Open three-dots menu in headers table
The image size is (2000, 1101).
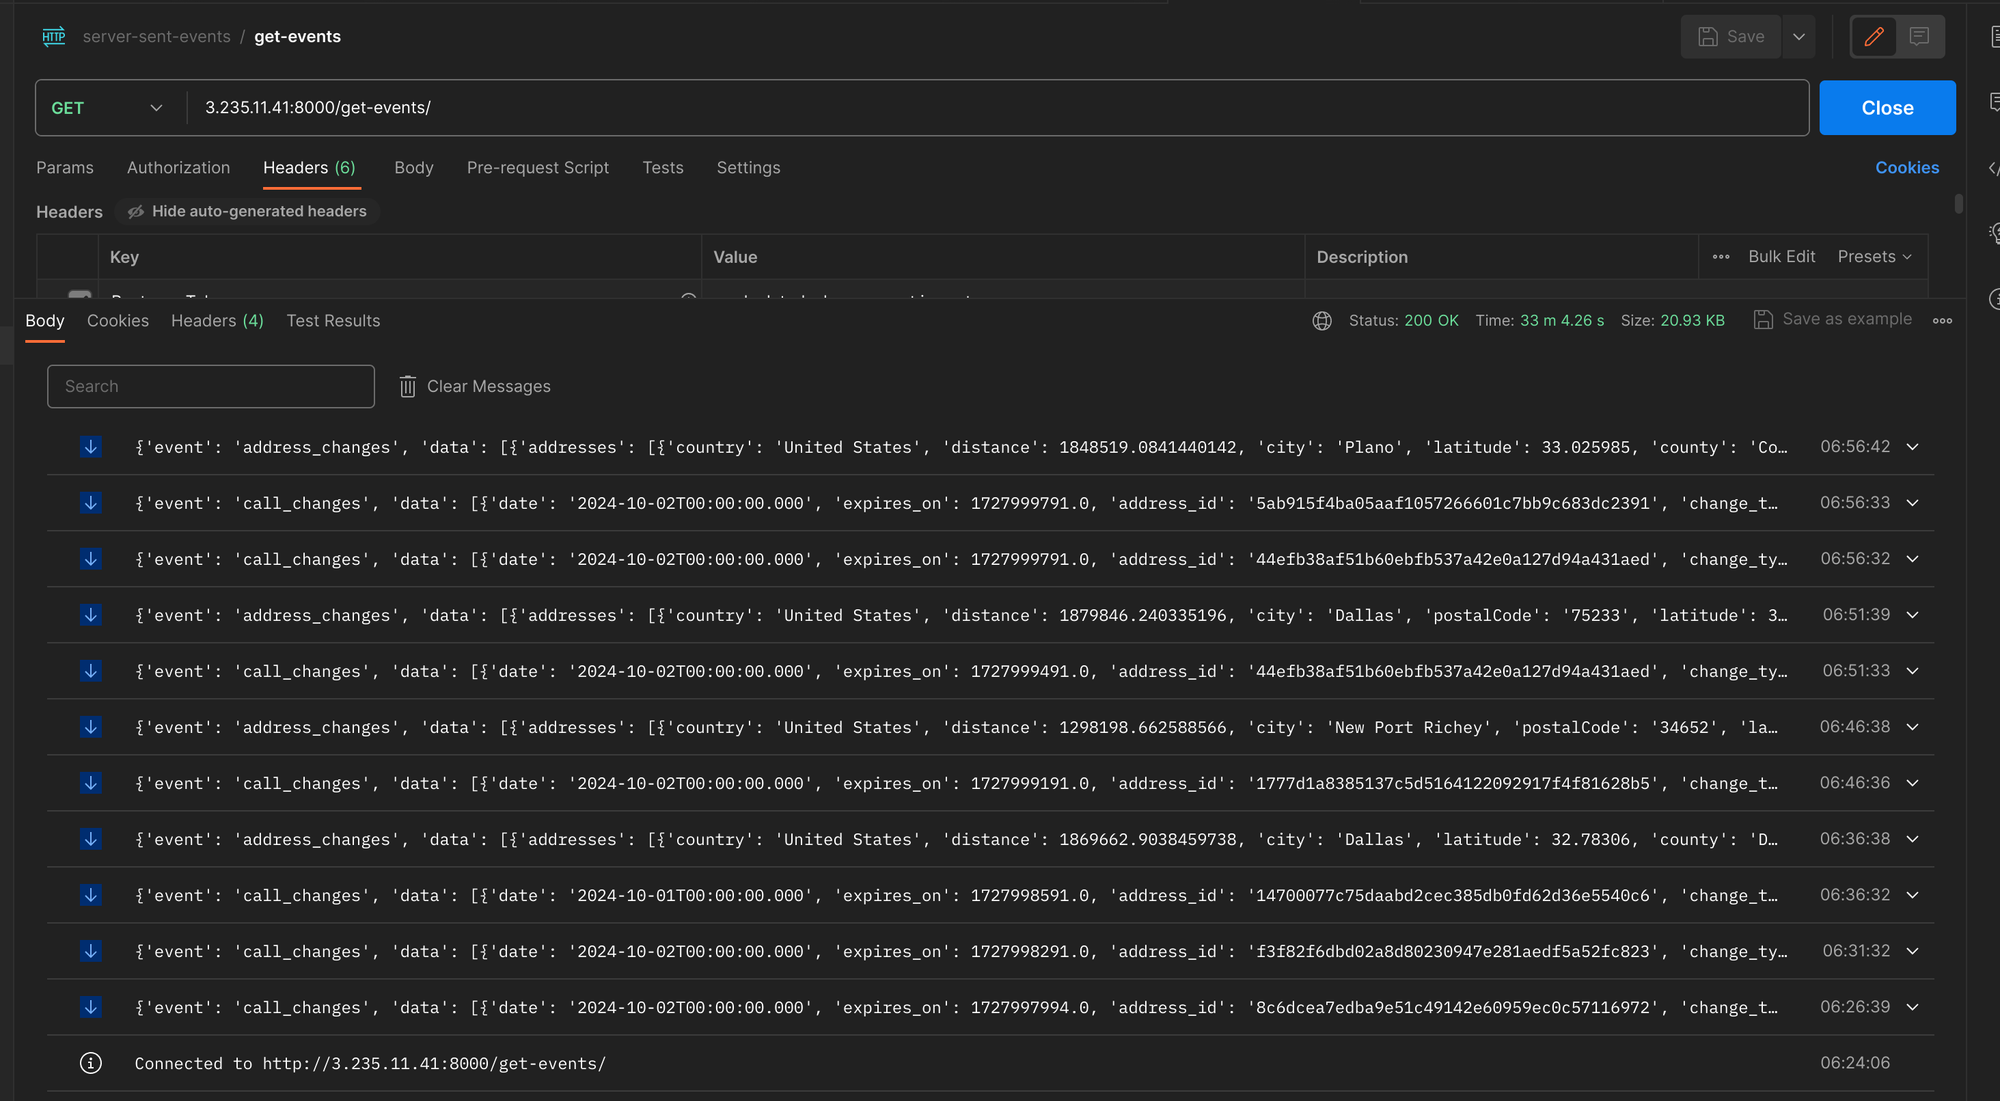(1721, 257)
